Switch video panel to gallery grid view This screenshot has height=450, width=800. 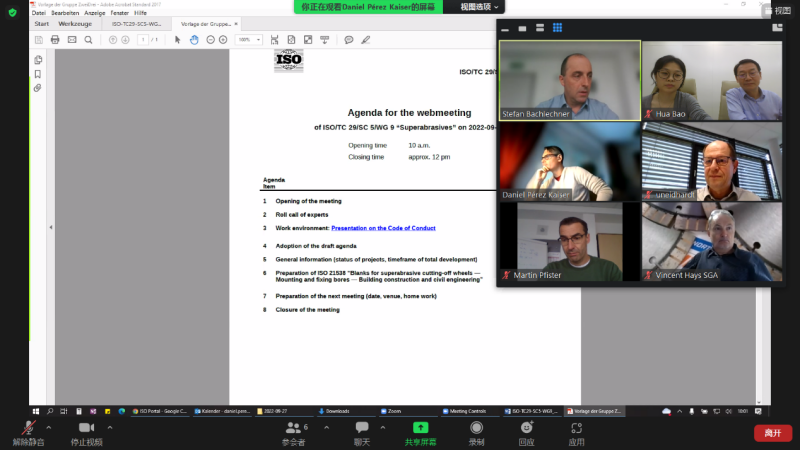557,28
